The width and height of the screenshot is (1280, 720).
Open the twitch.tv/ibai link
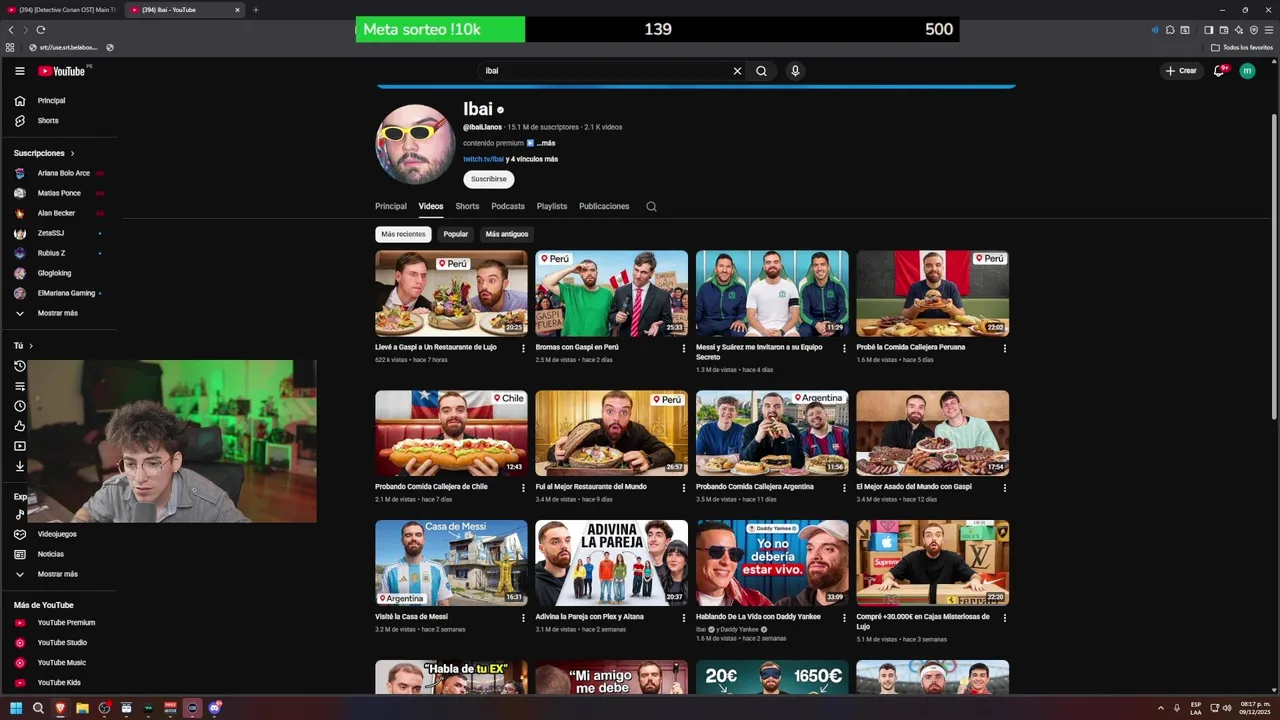(483, 159)
